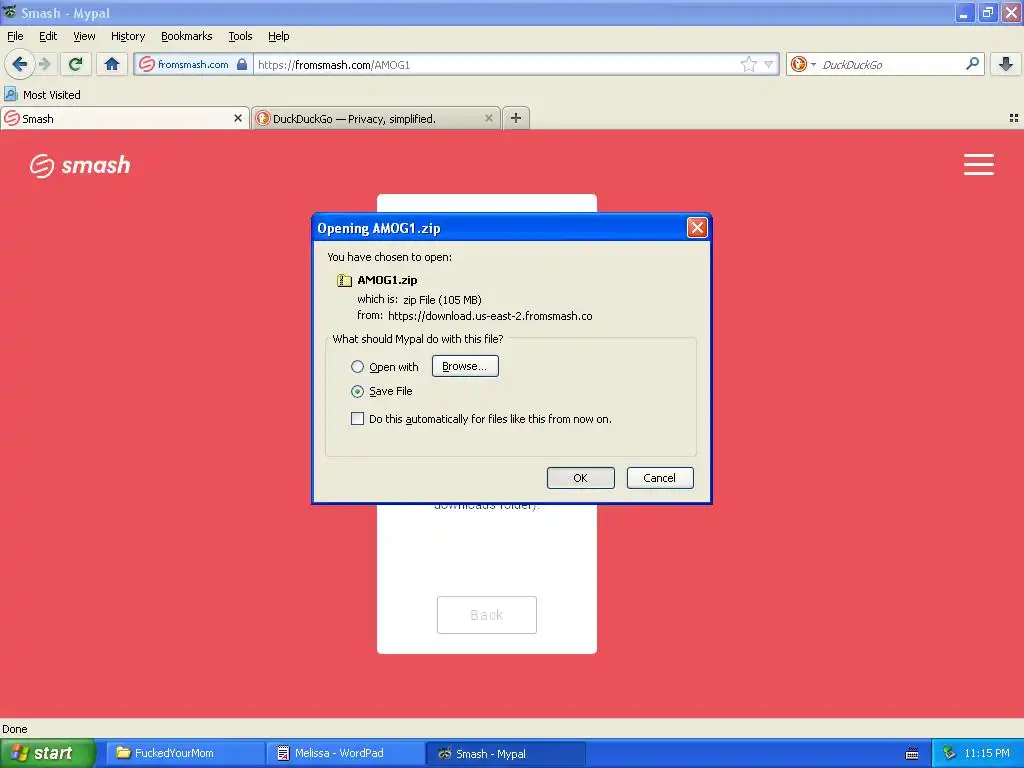Click the browser Back arrow button
Image resolution: width=1024 pixels, height=768 pixels.
coord(19,64)
